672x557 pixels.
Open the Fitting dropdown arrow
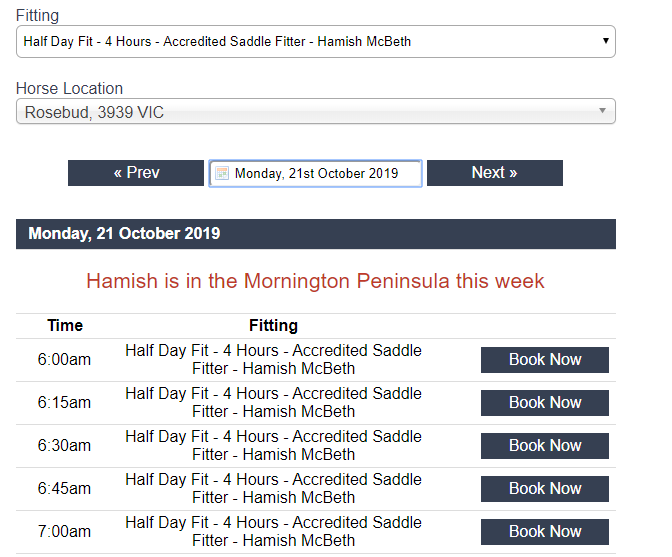(x=606, y=41)
